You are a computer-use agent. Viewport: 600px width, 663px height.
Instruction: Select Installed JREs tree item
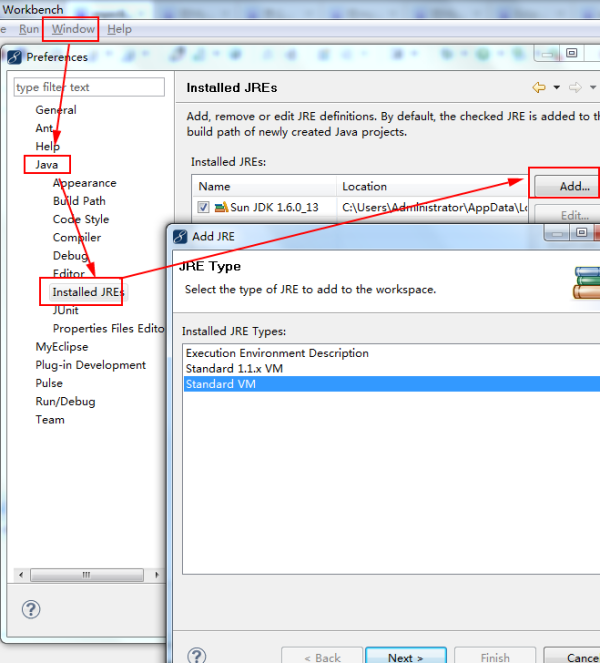[88, 292]
